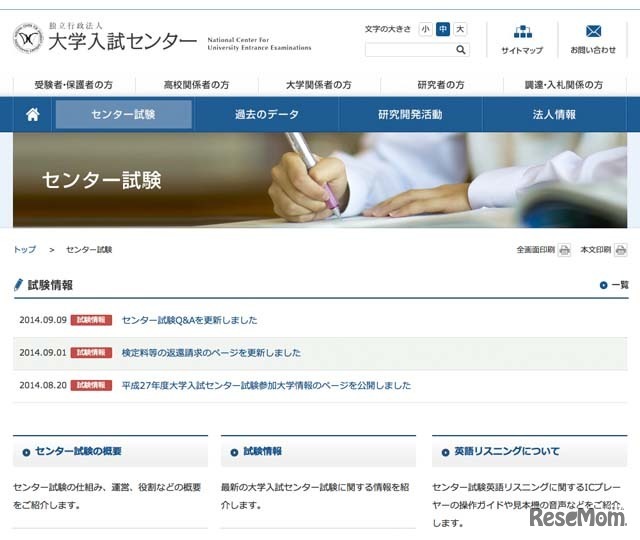Click 本文印刷 text link
The height and width of the screenshot is (540, 640).
click(x=596, y=249)
